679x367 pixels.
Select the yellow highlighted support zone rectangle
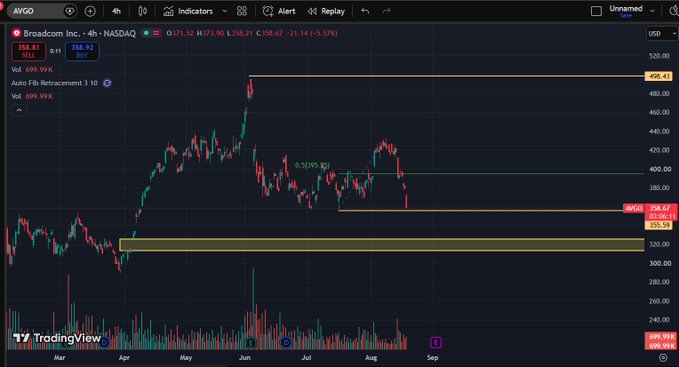click(x=382, y=245)
